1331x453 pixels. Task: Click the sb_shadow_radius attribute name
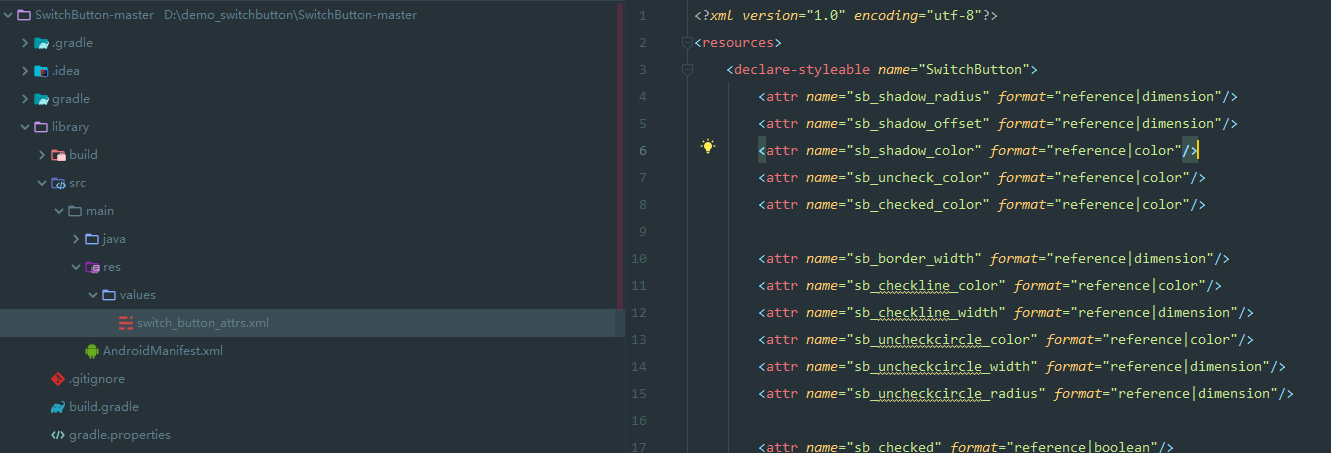(x=918, y=97)
